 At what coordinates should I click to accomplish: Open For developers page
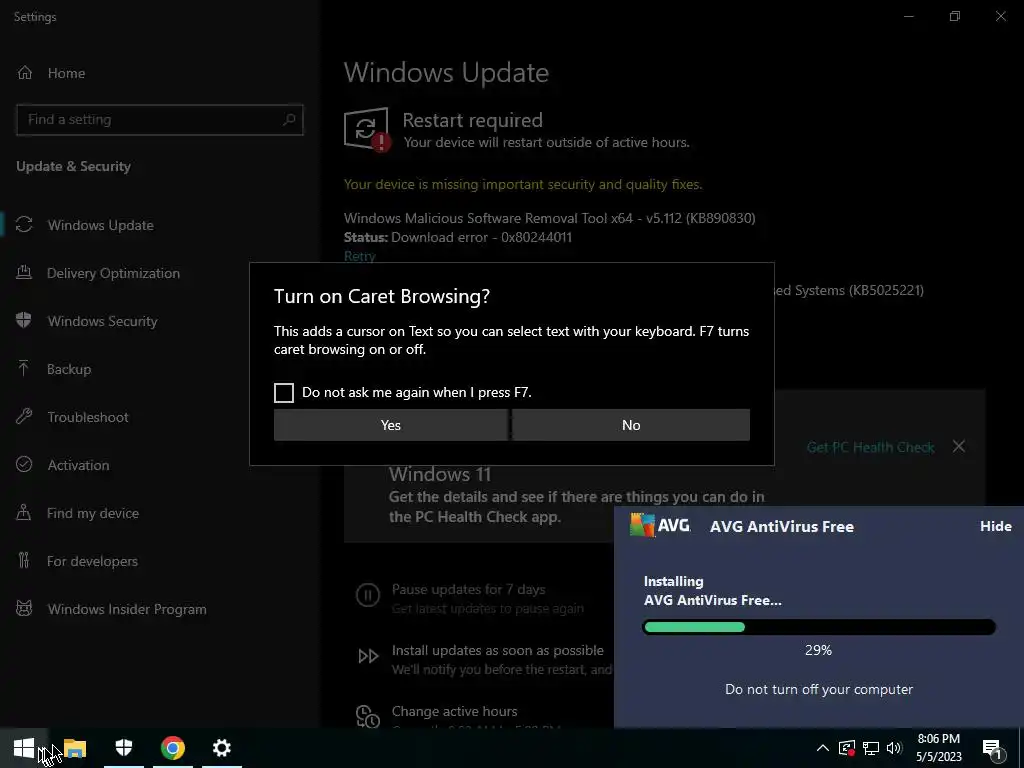click(x=92, y=561)
